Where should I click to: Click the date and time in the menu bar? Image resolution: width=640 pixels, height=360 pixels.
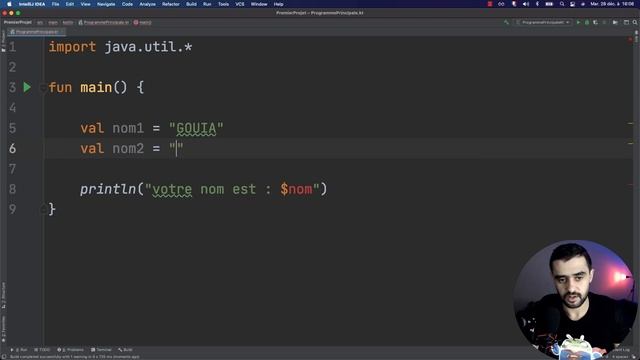pos(612,4)
